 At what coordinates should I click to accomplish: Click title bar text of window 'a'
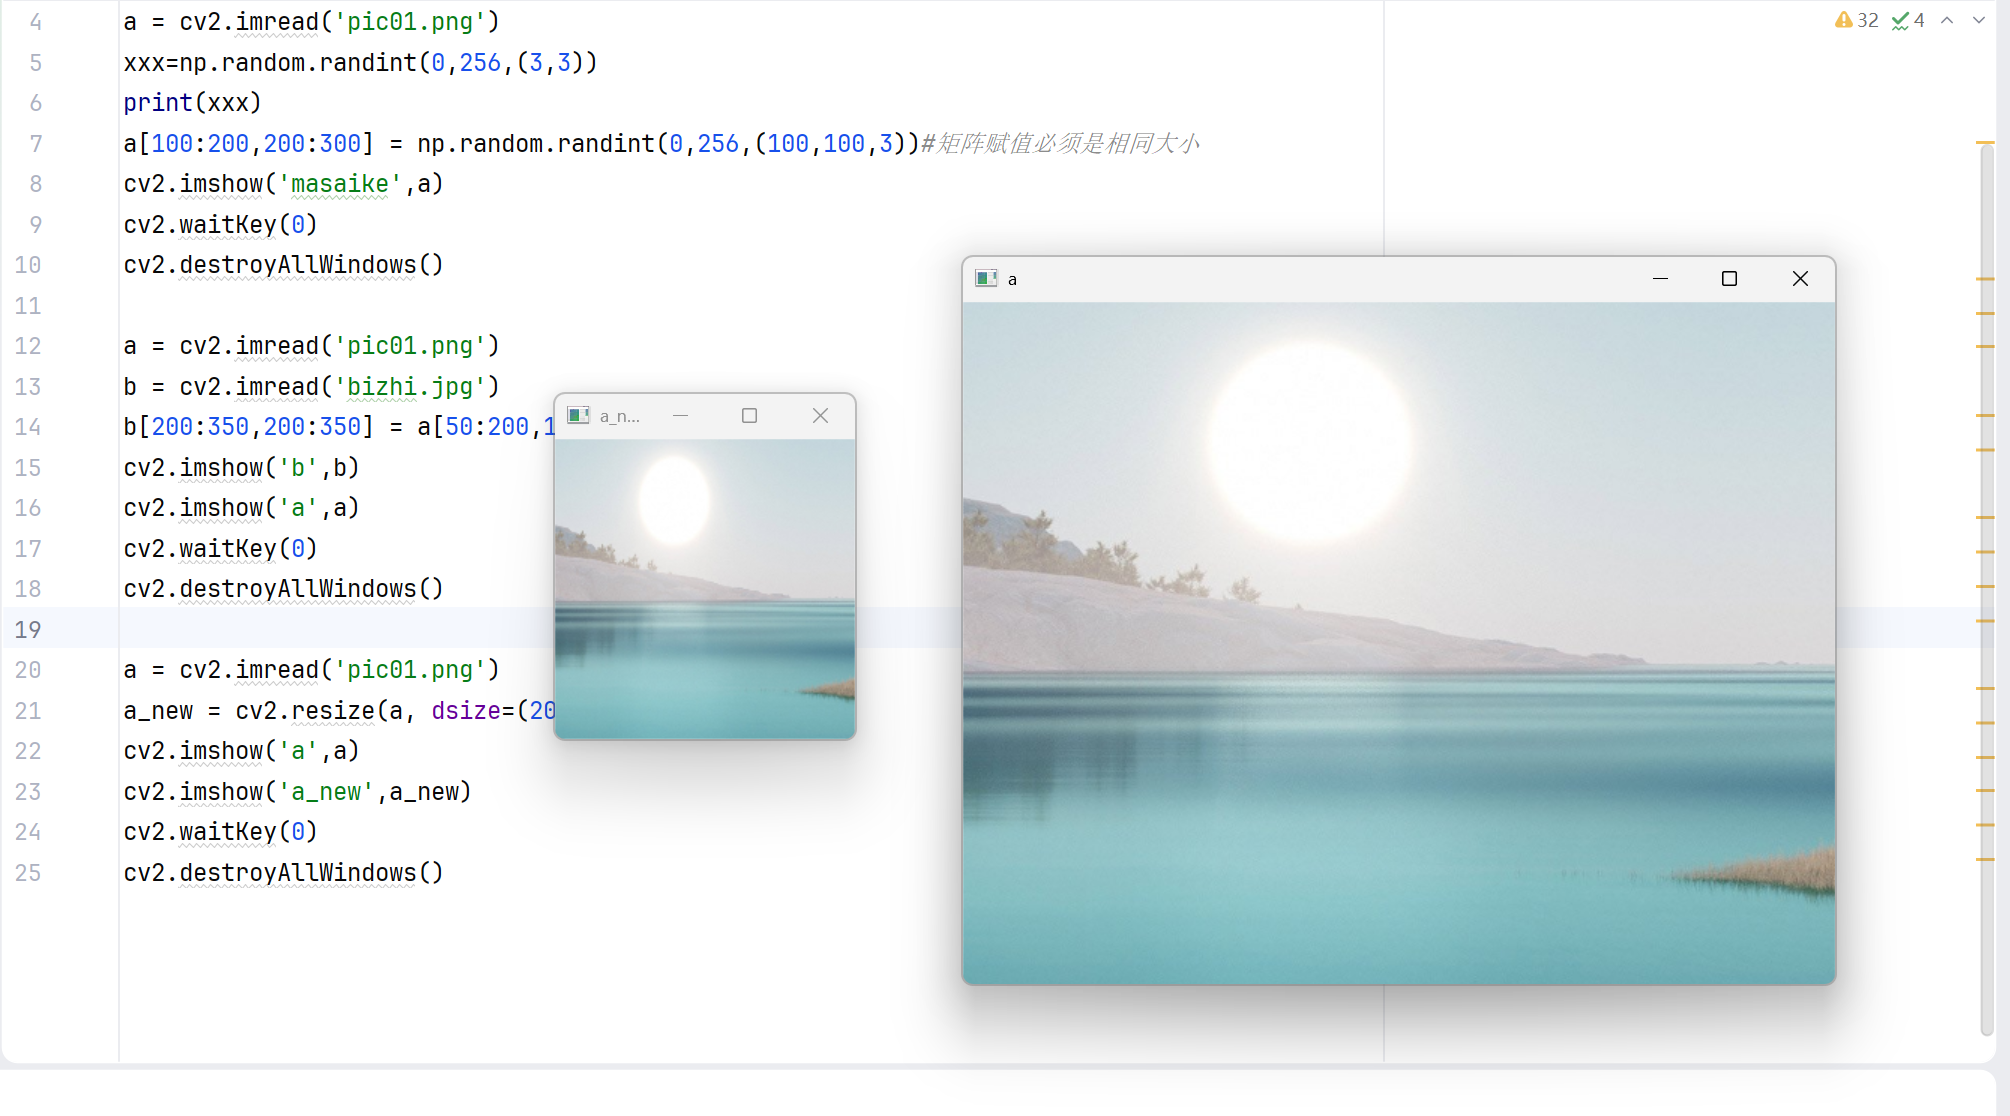click(x=1012, y=280)
